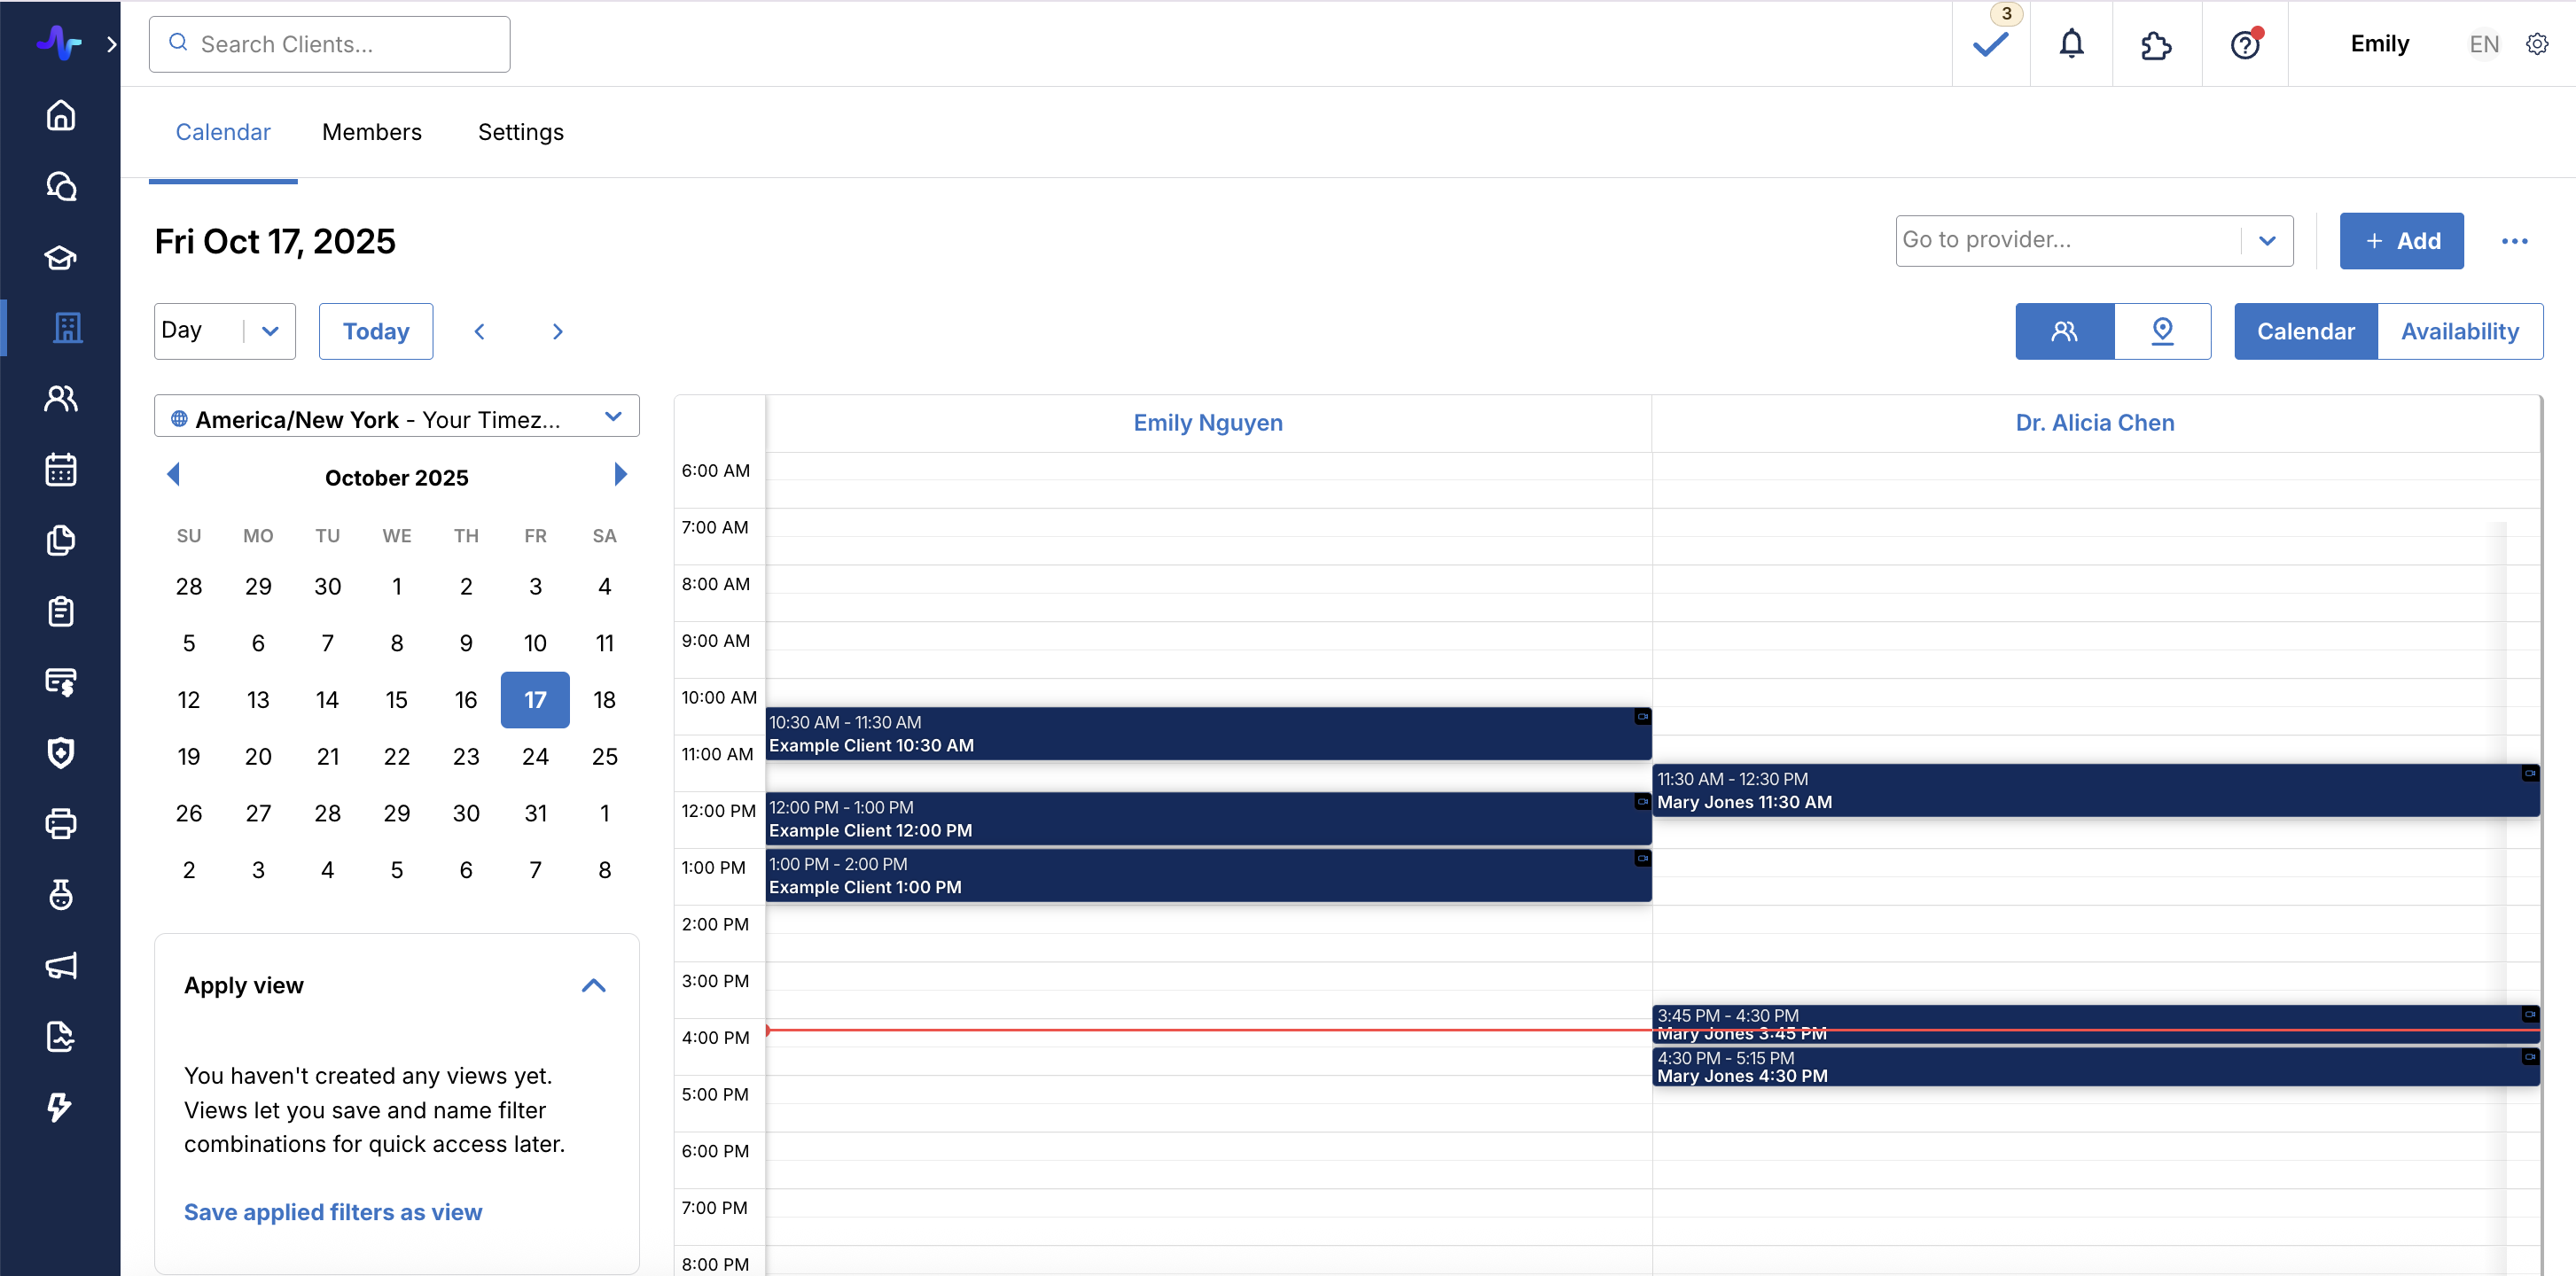Switch to the location view toggle
This screenshot has height=1276, width=2576.
2162,331
